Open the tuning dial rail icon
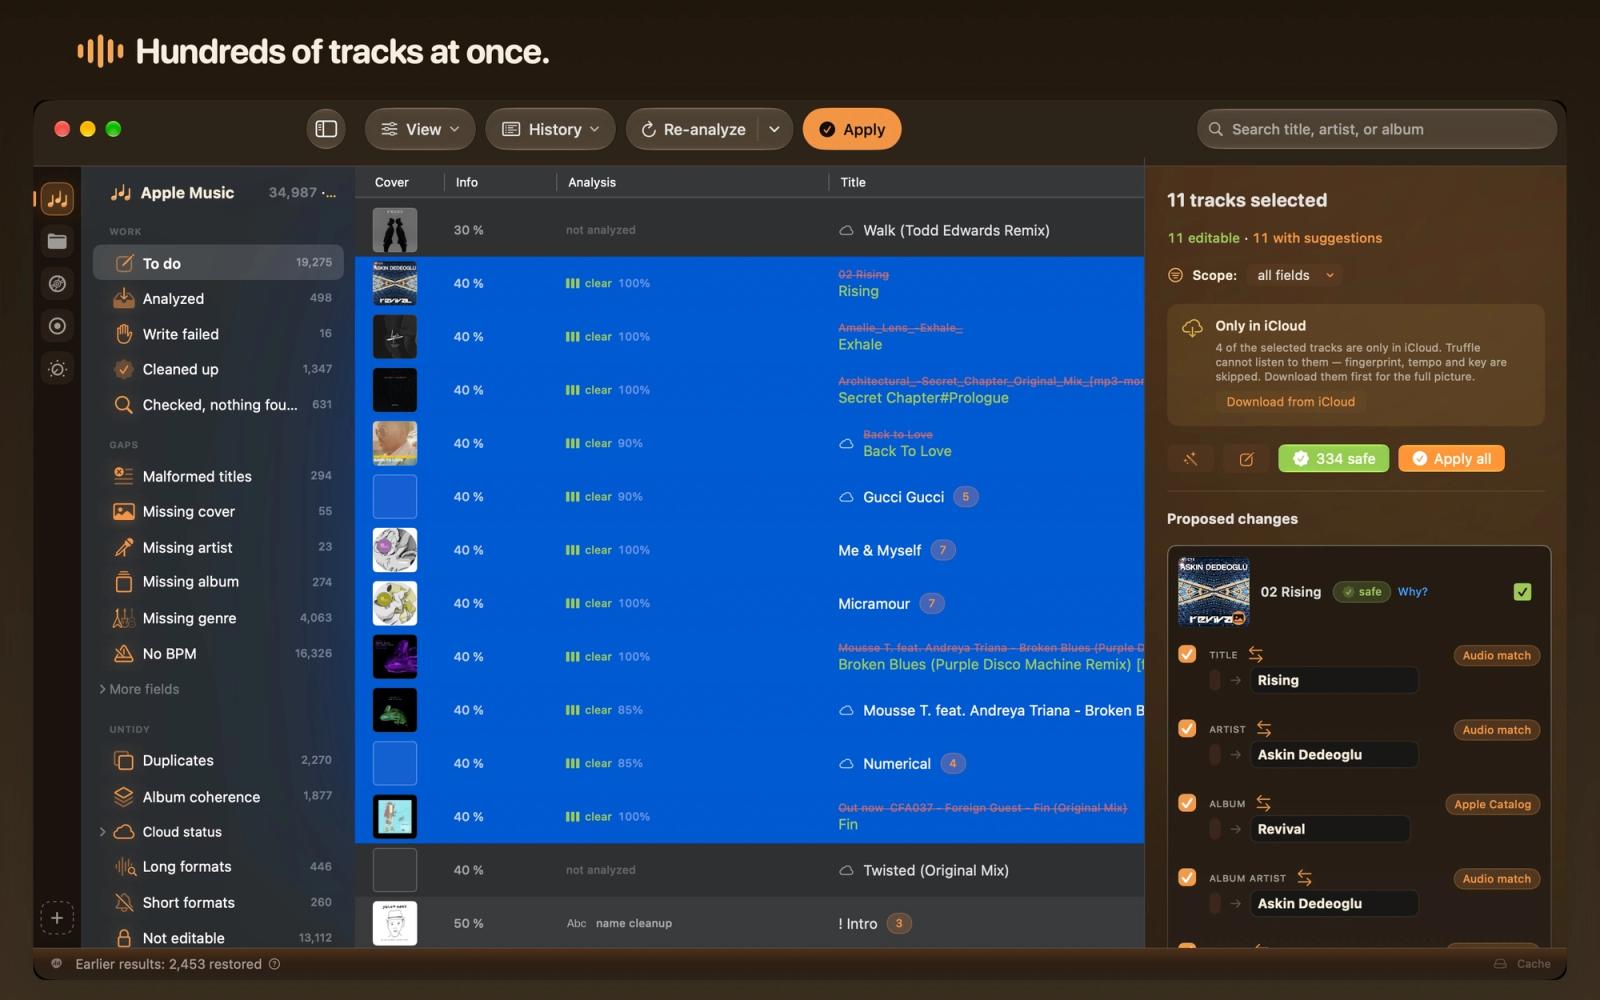The height and width of the screenshot is (1000, 1600). [57, 369]
